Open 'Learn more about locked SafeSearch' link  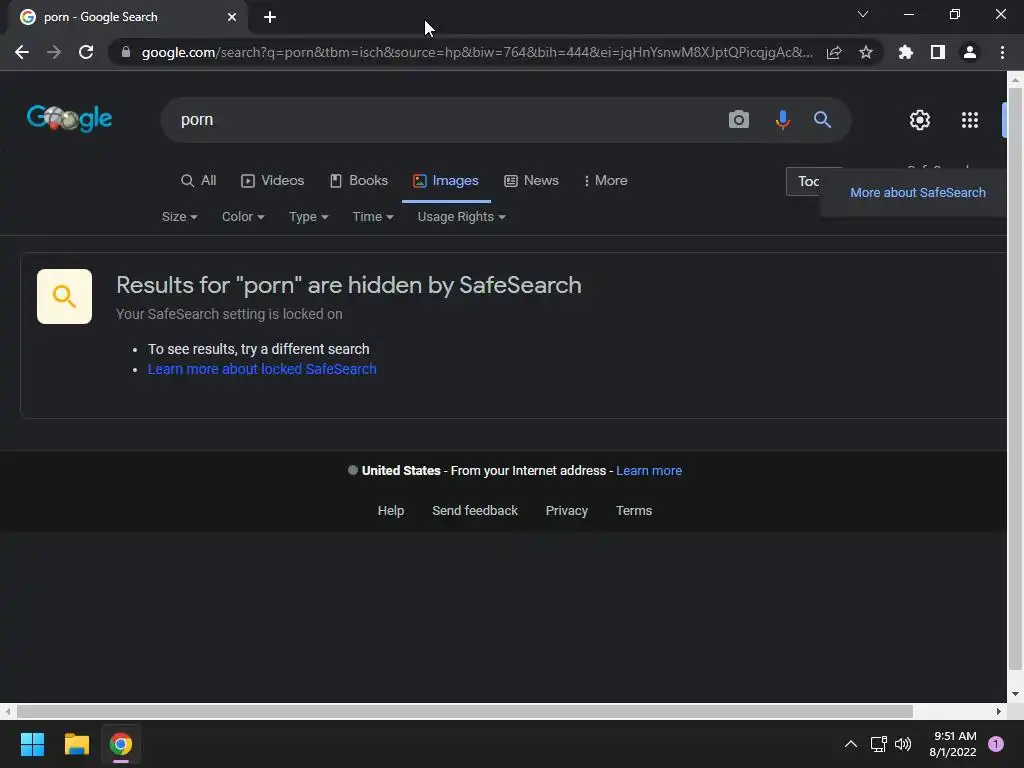(x=262, y=369)
